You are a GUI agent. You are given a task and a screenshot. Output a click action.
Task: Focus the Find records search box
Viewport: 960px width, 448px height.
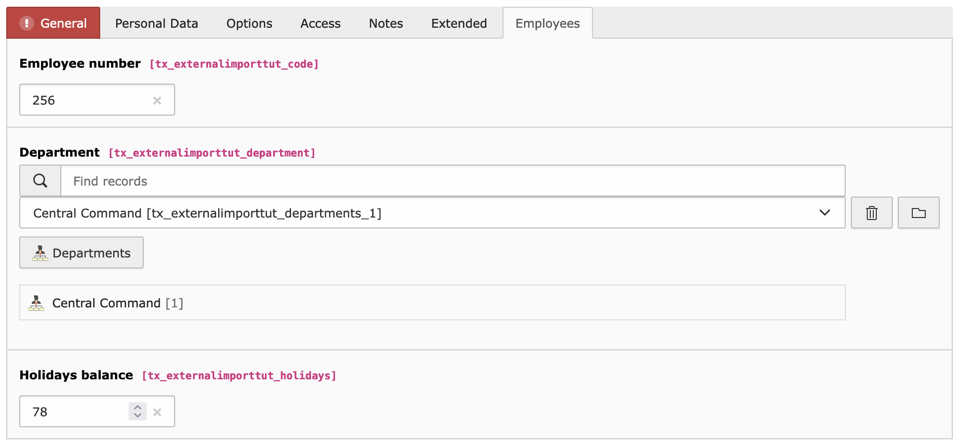click(452, 181)
